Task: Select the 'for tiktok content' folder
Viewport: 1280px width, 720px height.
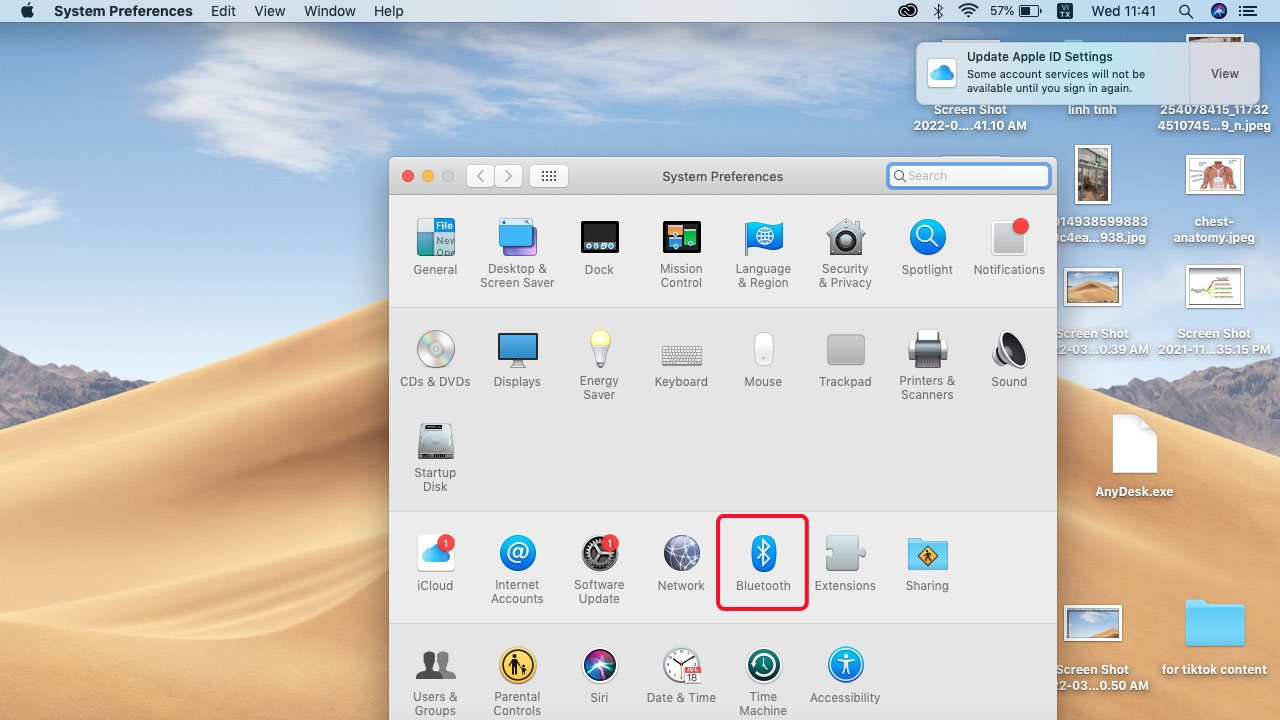Action: click(x=1214, y=636)
